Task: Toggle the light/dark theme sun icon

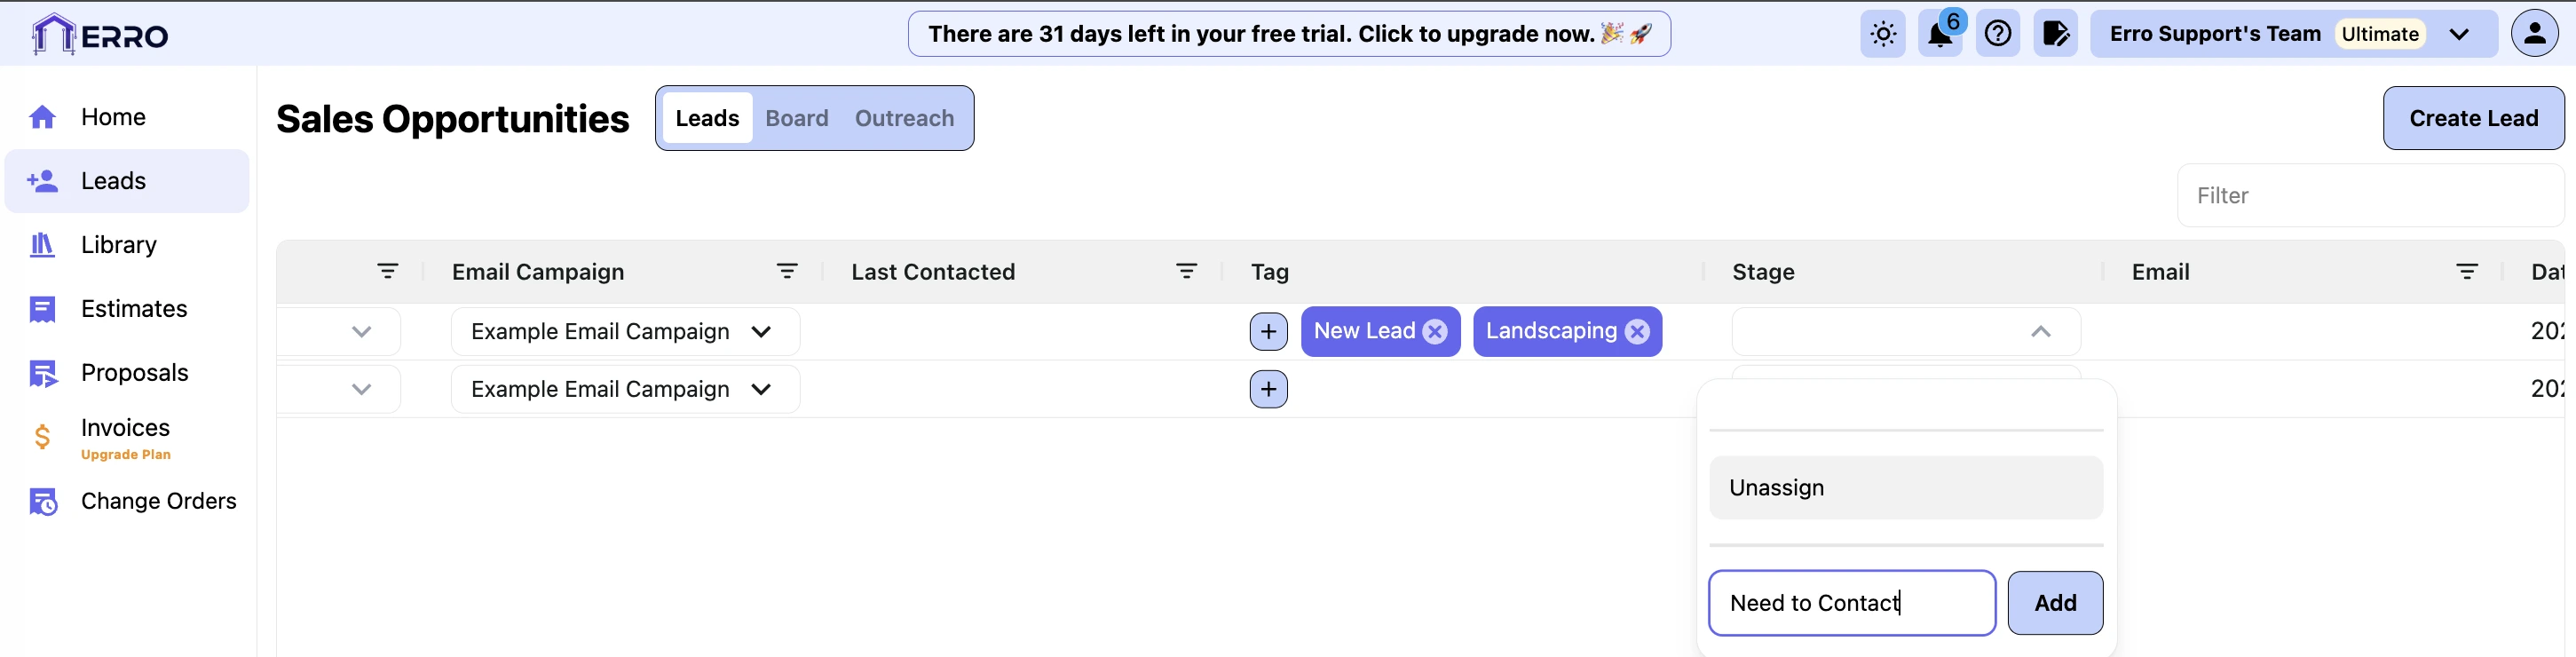Action: tap(1883, 35)
